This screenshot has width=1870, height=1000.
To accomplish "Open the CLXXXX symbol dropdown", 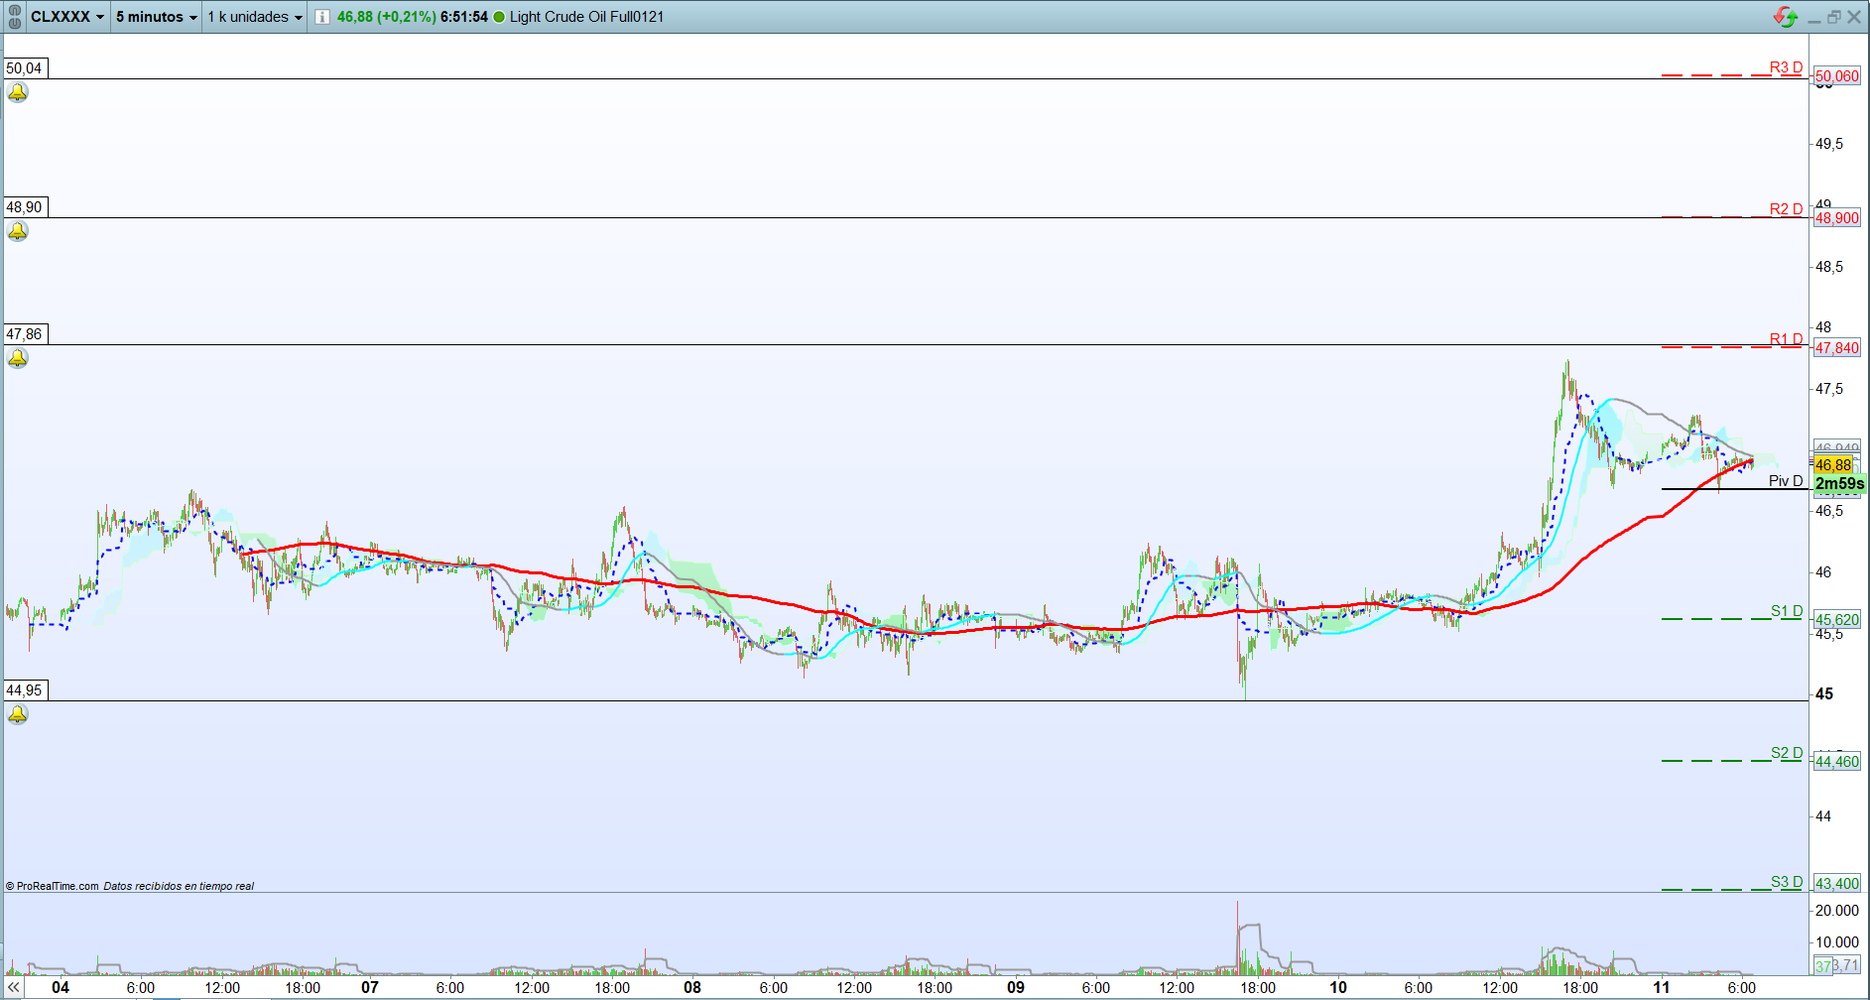I will coord(67,17).
